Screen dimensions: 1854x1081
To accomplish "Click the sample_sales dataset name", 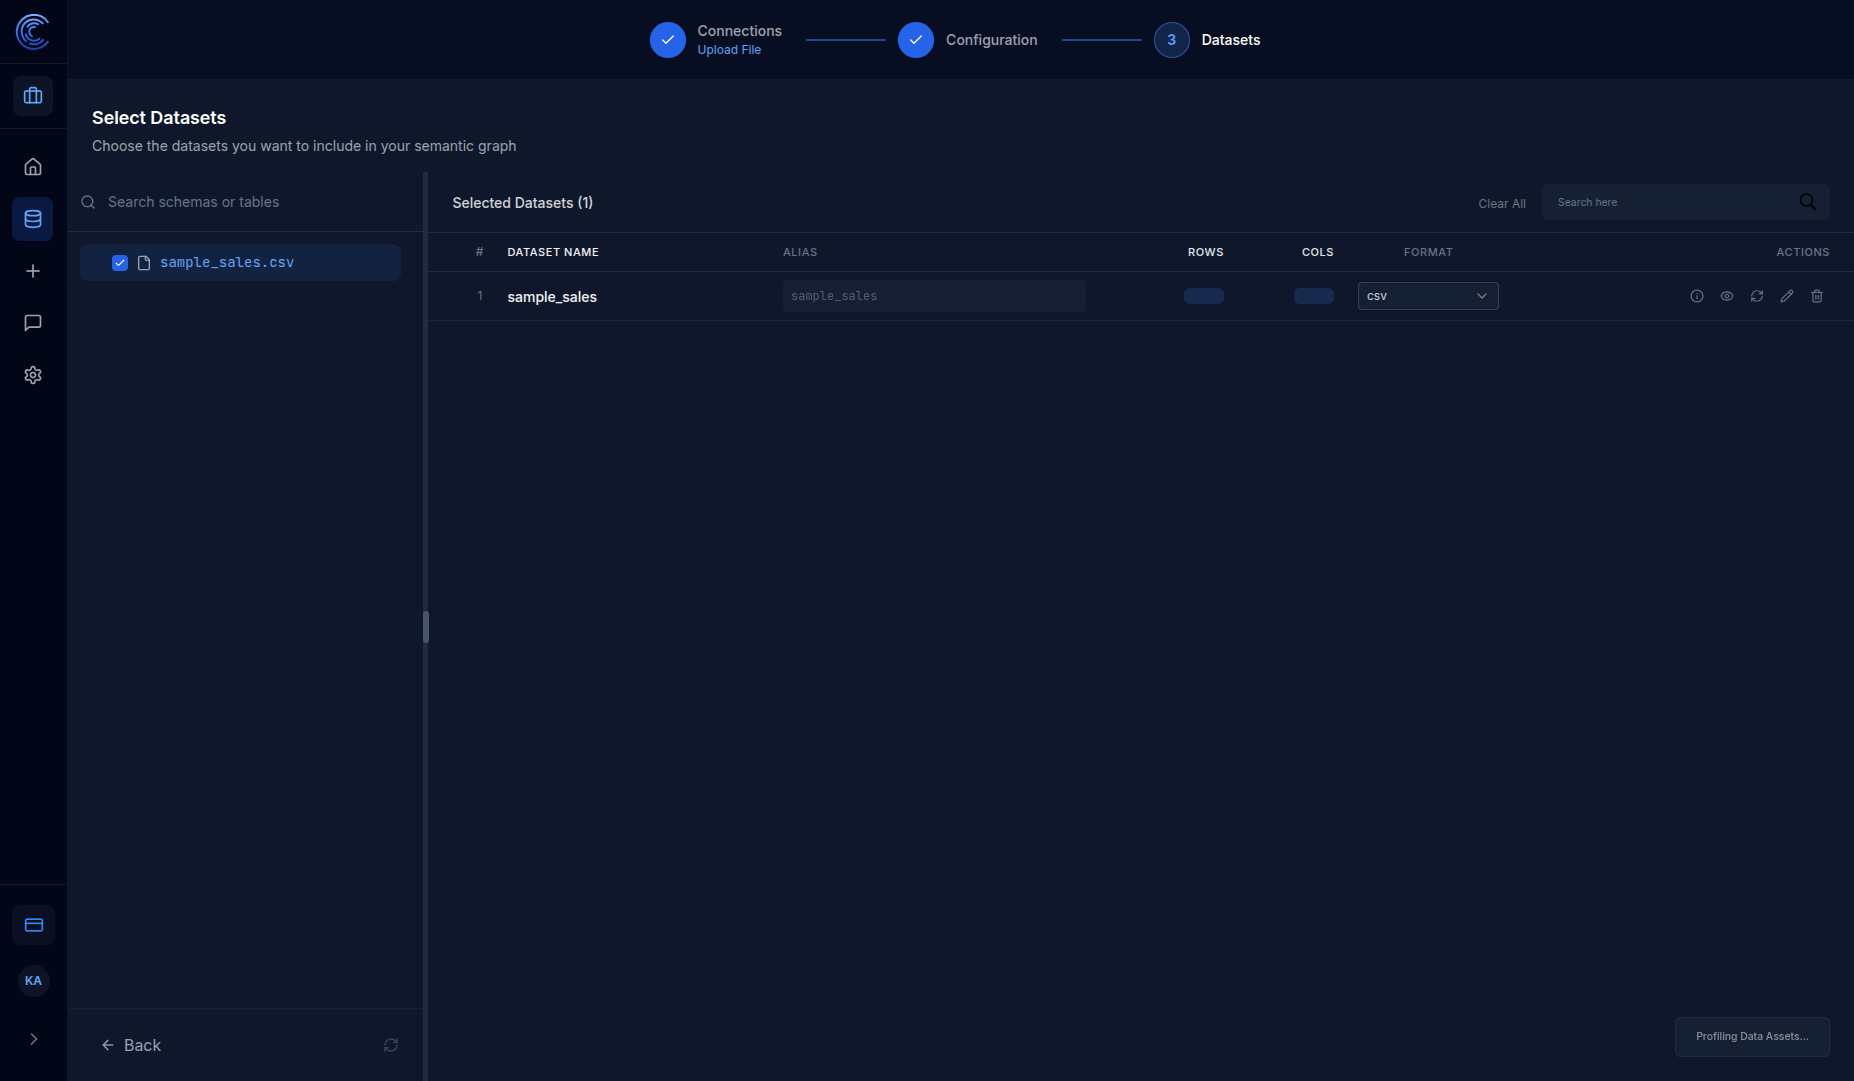I will [552, 297].
